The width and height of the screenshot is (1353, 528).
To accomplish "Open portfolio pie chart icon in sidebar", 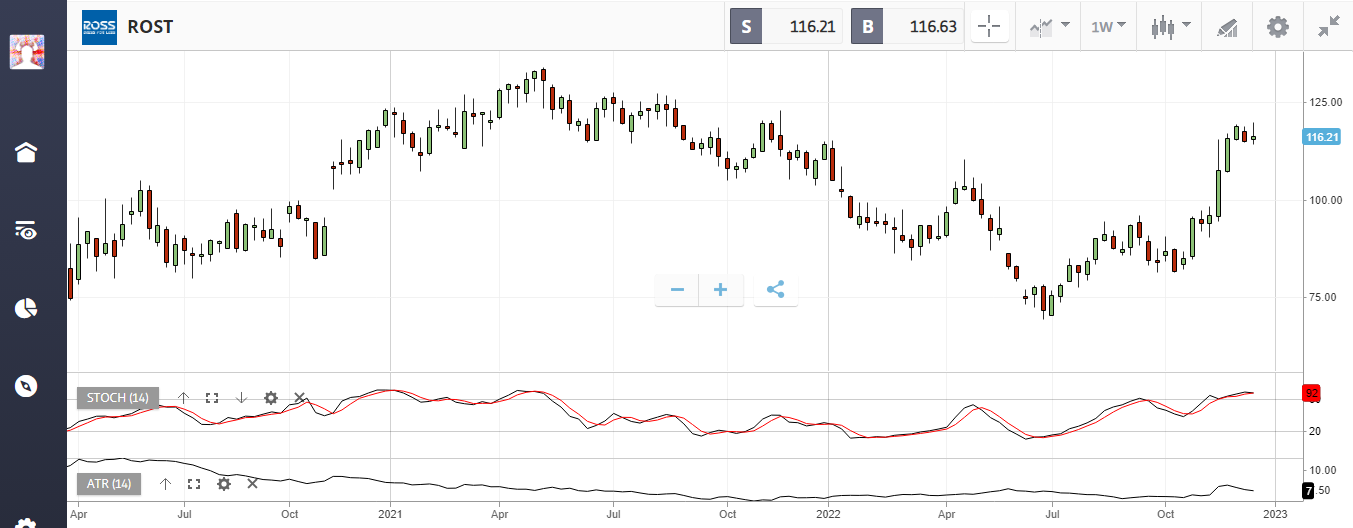I will click(x=26, y=308).
